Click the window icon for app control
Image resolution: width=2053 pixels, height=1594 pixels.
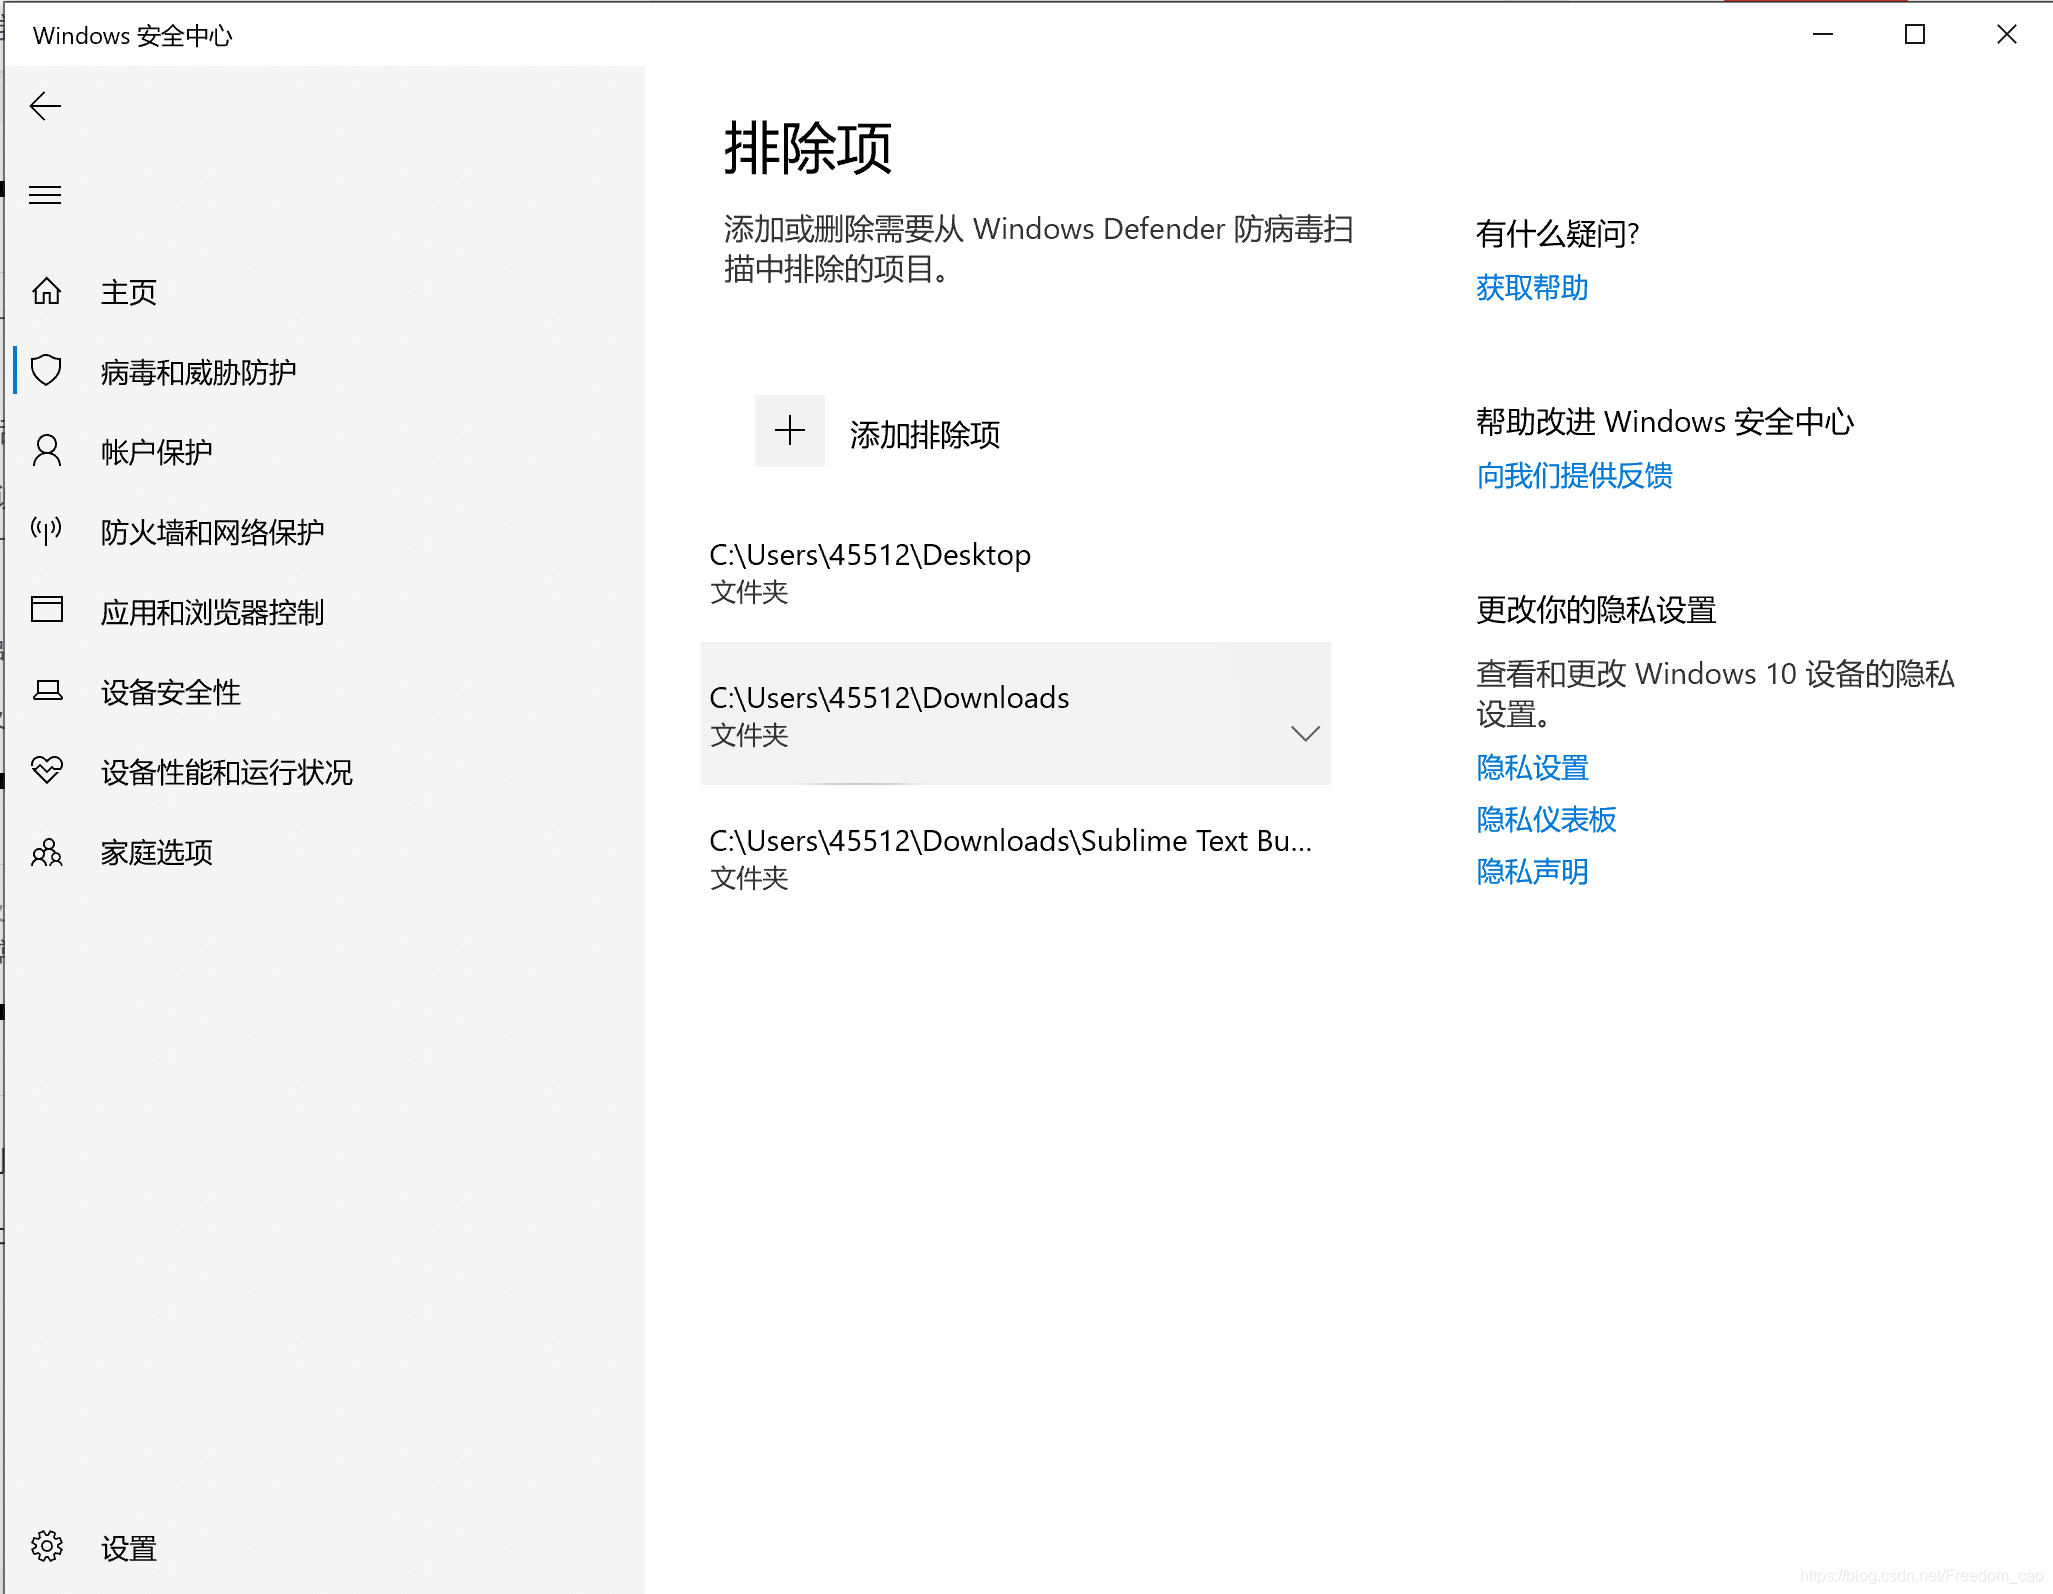(x=46, y=610)
